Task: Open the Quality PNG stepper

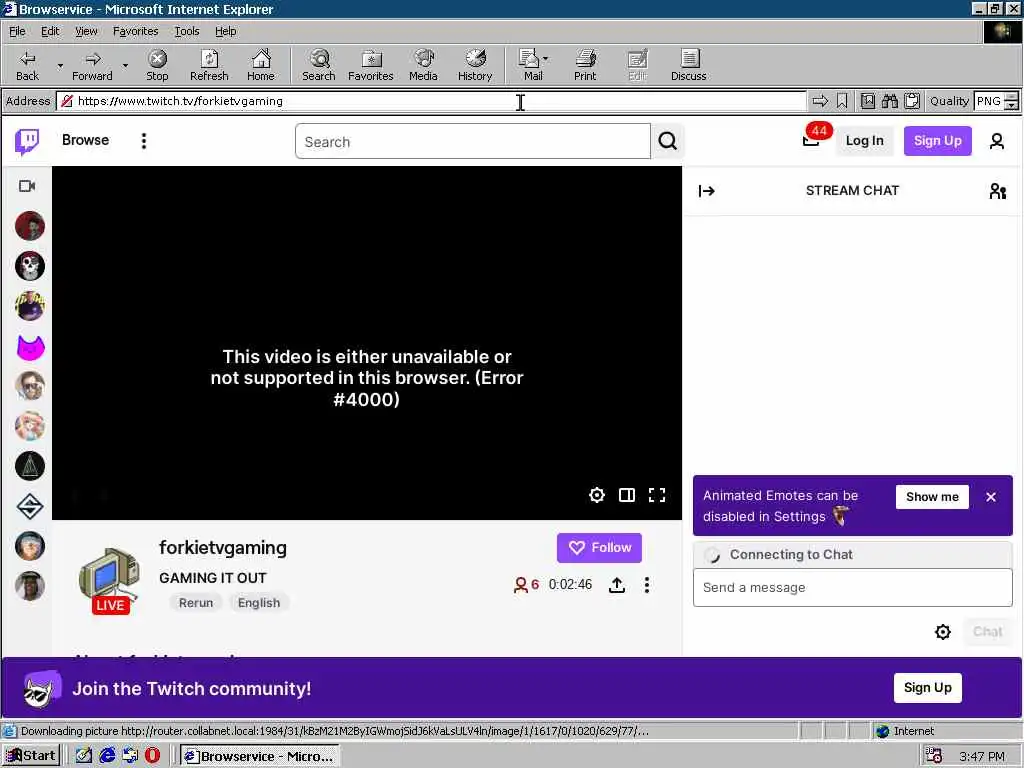Action: click(1011, 101)
